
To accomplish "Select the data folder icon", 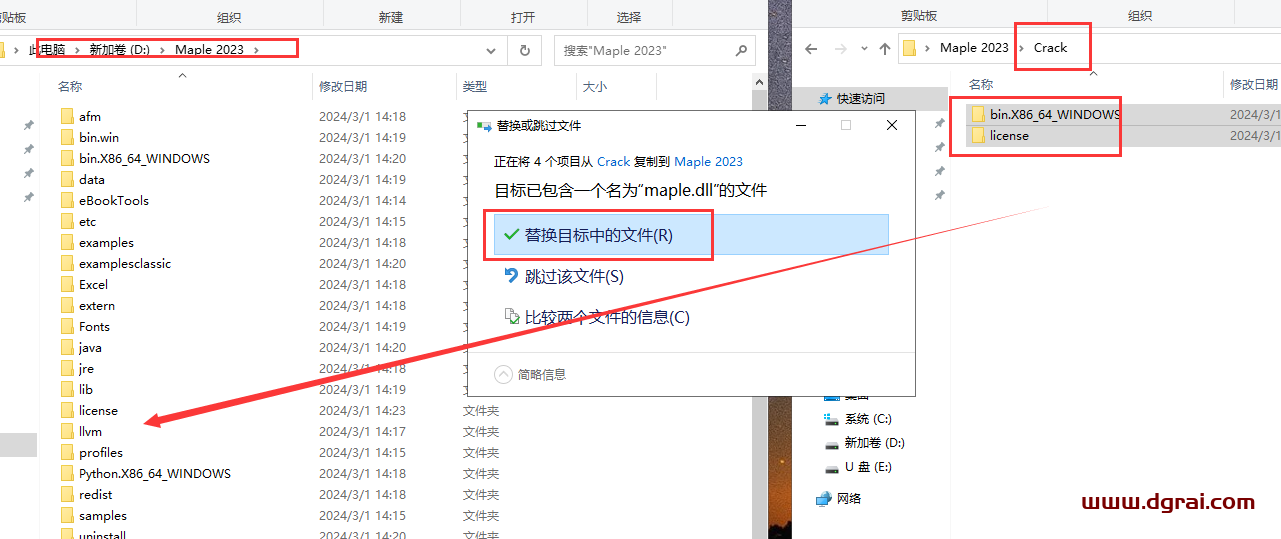I will click(67, 179).
